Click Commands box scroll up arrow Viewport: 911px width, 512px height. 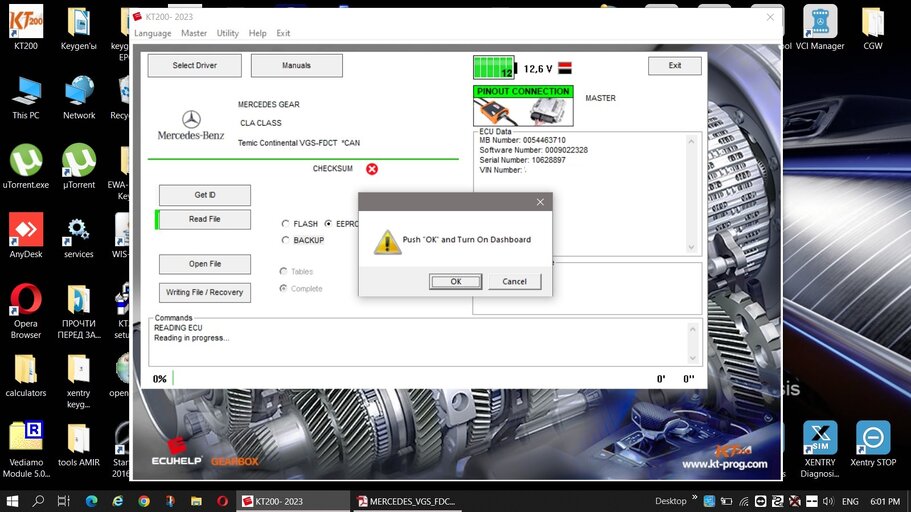click(692, 330)
